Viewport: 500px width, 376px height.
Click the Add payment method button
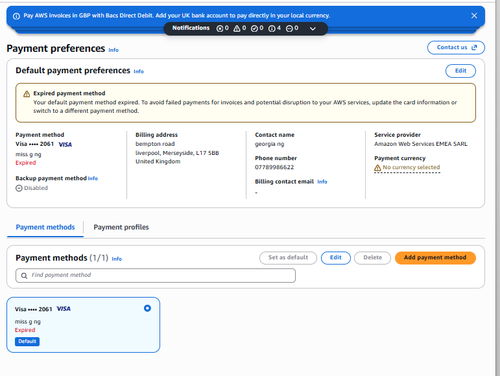[x=435, y=258]
